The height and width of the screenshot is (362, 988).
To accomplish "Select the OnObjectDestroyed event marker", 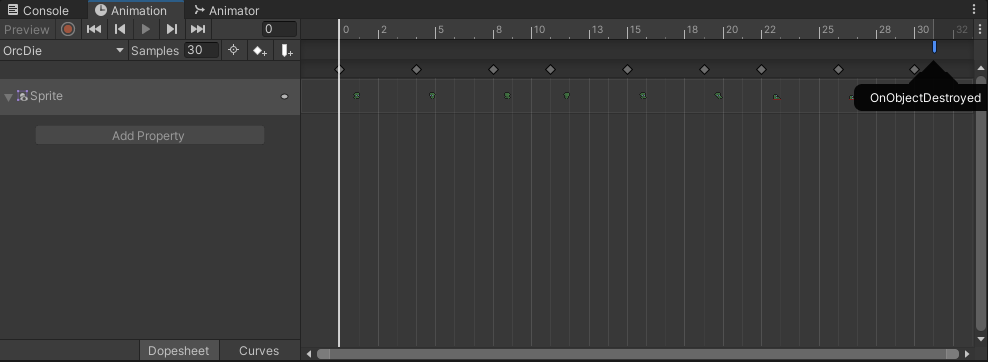I will coord(934,47).
